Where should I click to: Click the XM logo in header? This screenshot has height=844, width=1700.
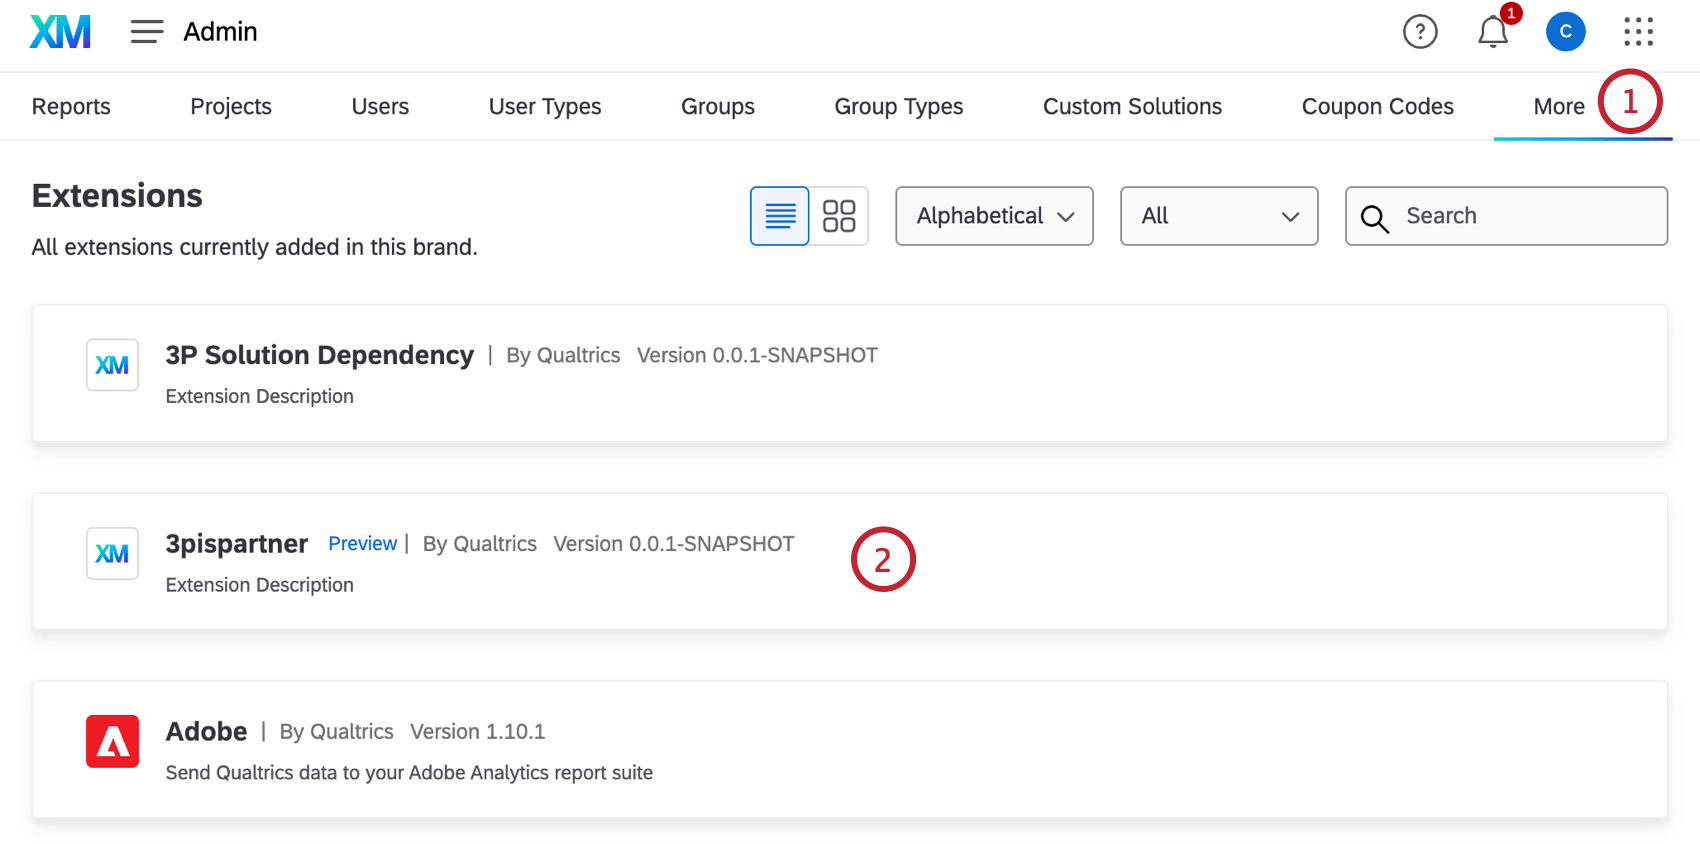pos(60,32)
